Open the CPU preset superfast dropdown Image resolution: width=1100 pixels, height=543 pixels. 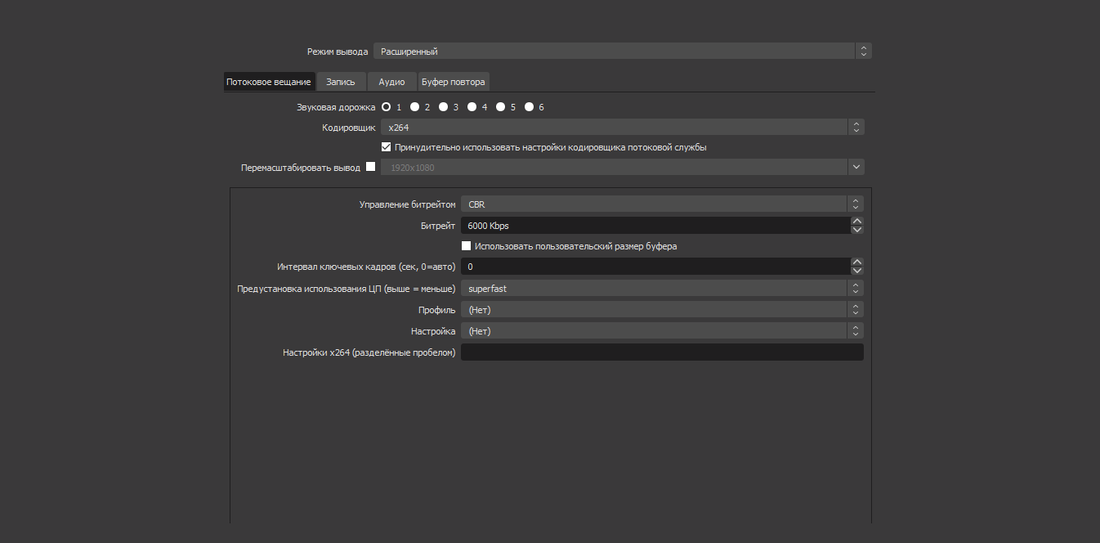click(x=662, y=288)
